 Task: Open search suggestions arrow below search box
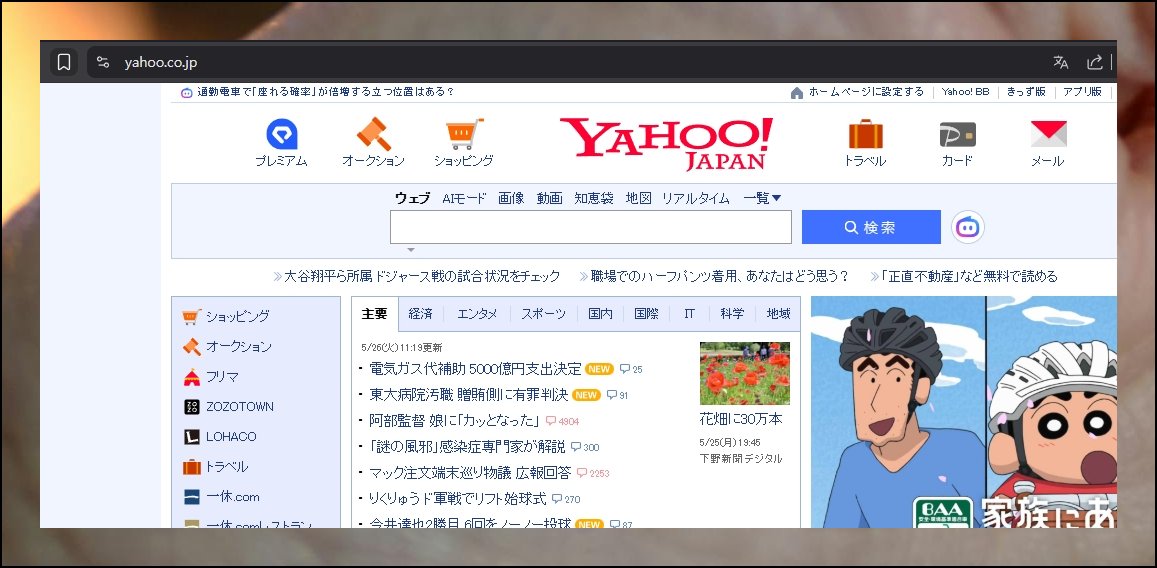412,250
